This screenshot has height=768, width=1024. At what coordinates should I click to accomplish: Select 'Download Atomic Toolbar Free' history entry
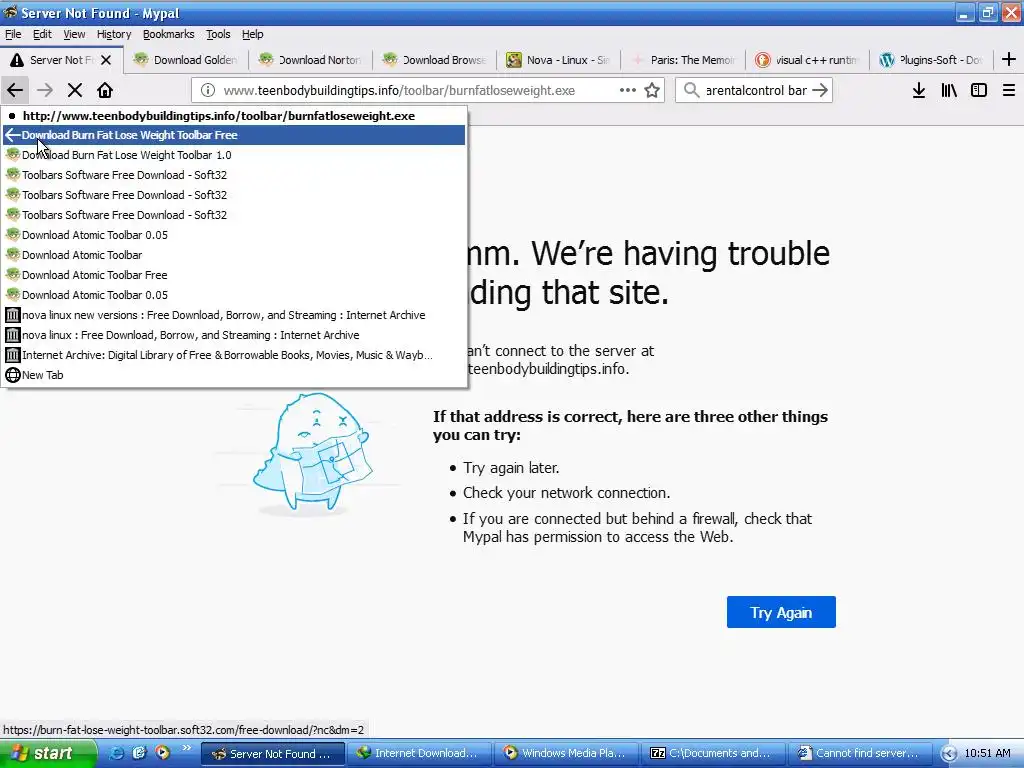coord(234,275)
